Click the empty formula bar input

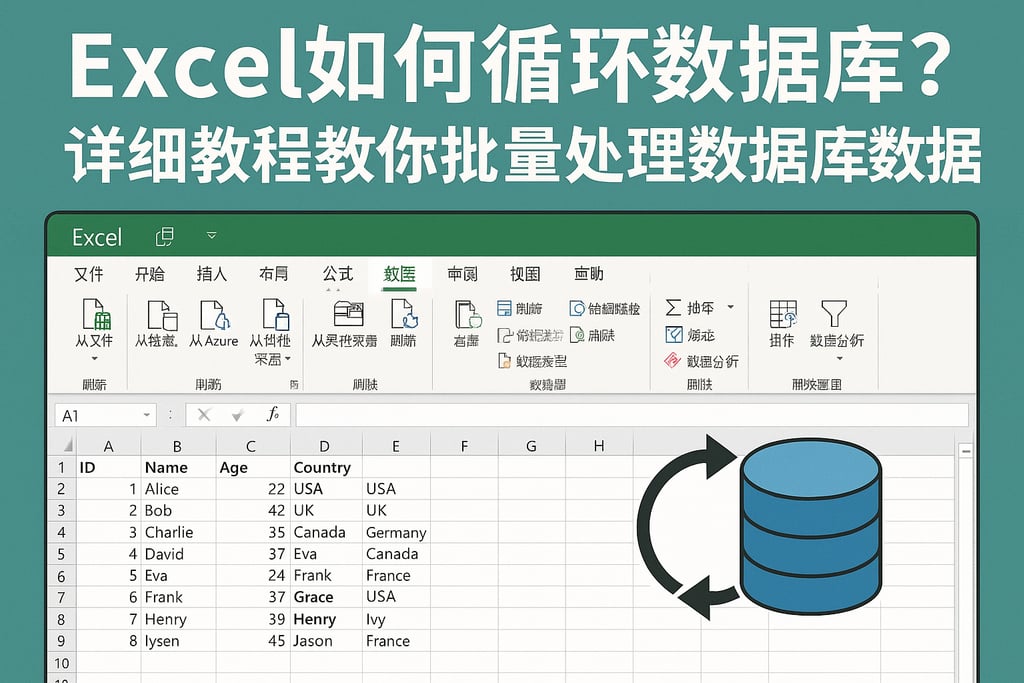tap(632, 415)
